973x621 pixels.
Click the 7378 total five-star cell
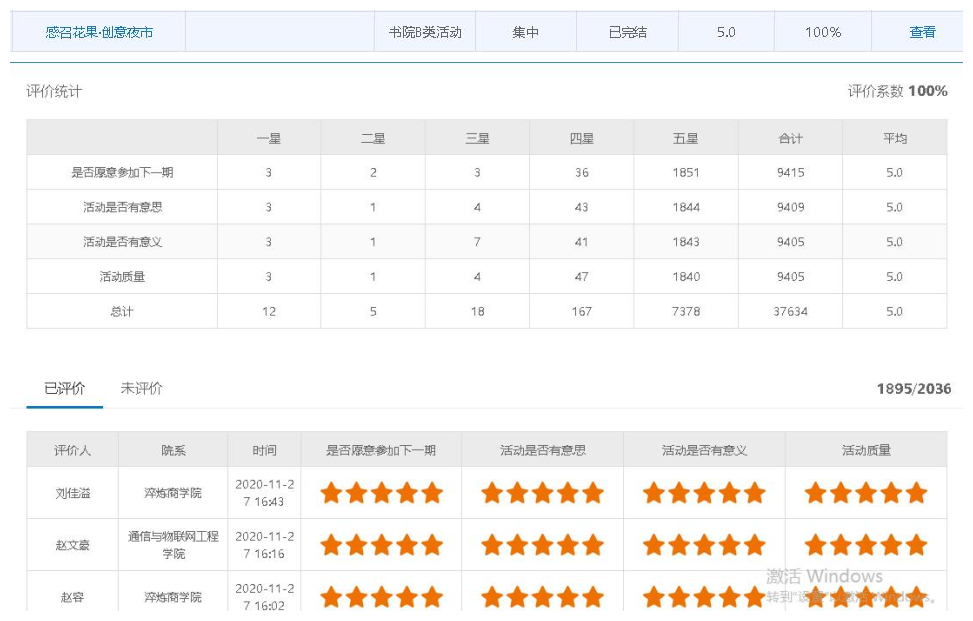[x=686, y=311]
